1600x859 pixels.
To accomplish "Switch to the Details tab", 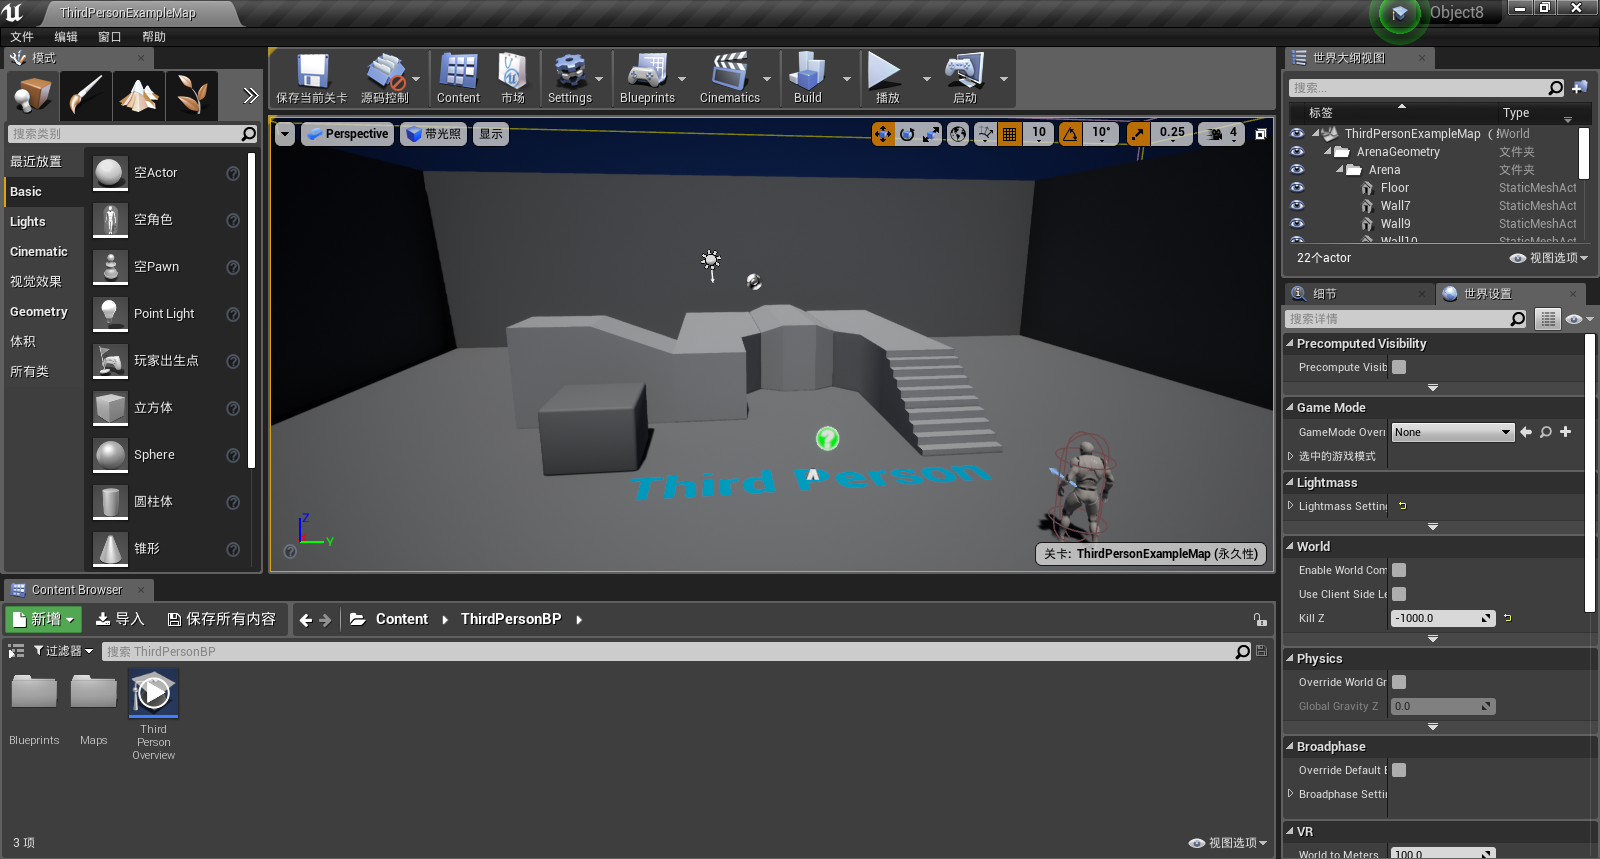I will click(1358, 294).
